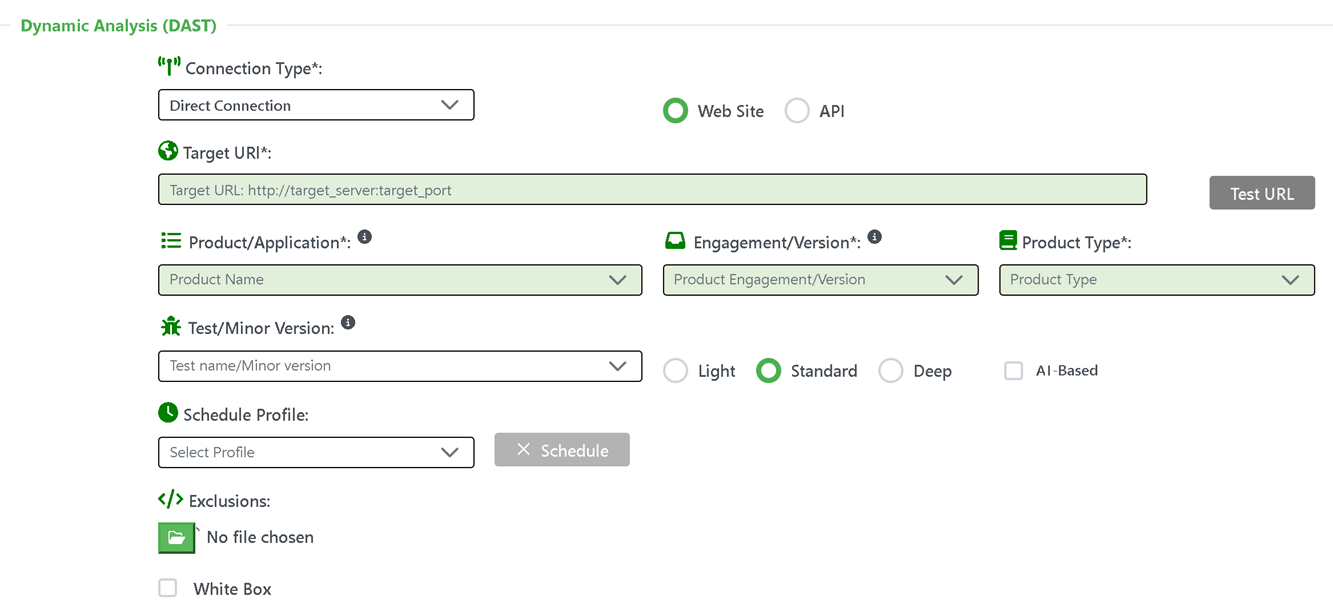The width and height of the screenshot is (1333, 612).
Task: Click the Schedule button
Action: tap(562, 450)
